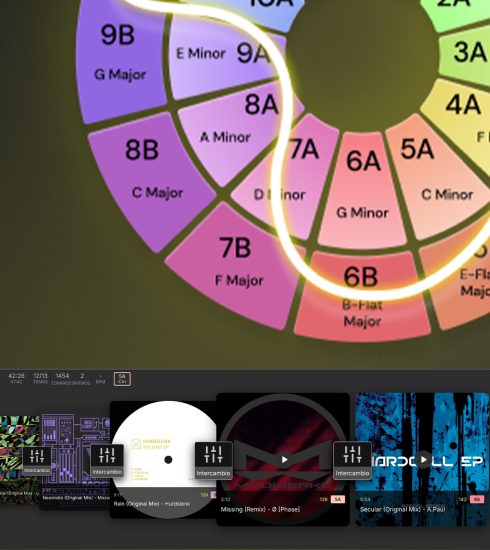490x550 pixels.
Task: Click 'Rain (Original Mix) - Hurdslenk' title
Action: pos(152,504)
